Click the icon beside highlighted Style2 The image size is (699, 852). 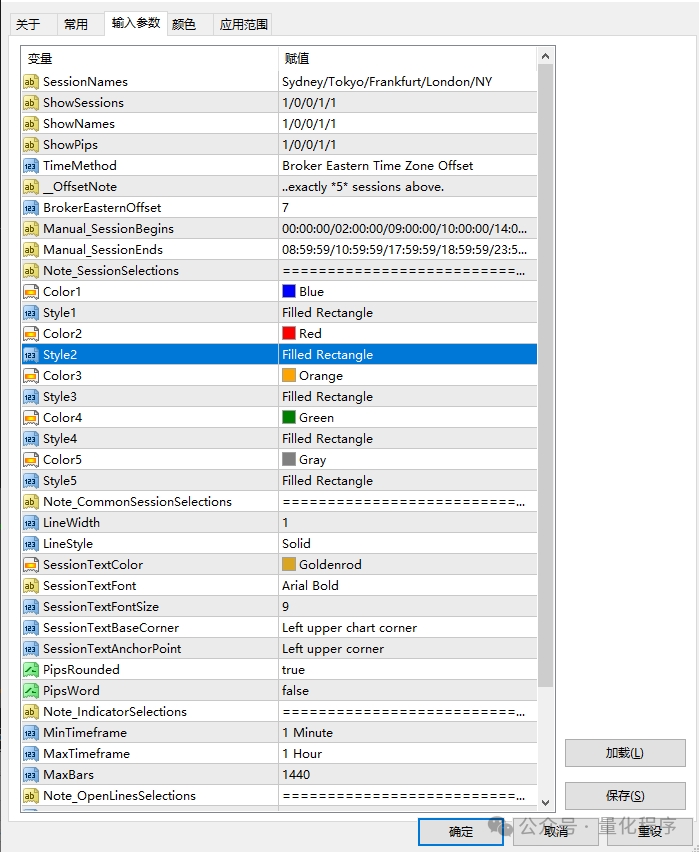[30, 355]
